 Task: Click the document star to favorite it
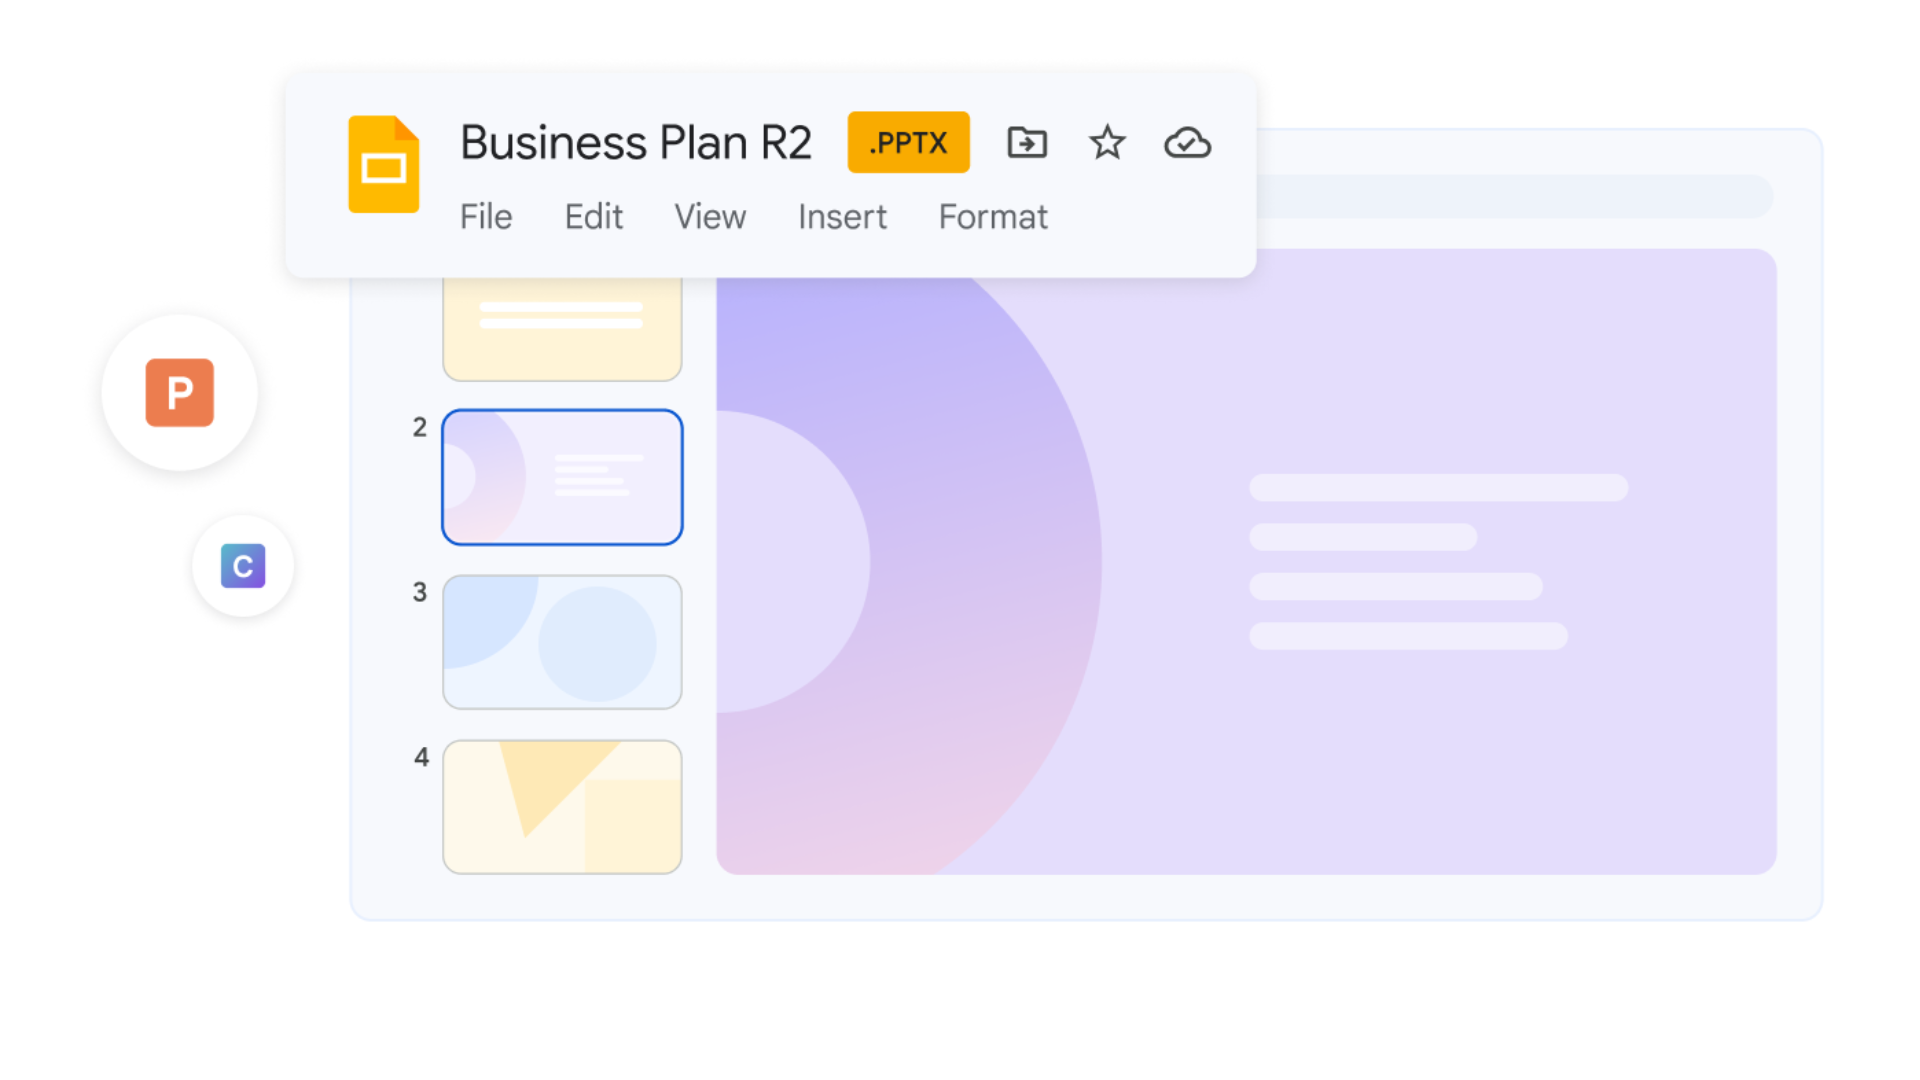tap(1107, 143)
